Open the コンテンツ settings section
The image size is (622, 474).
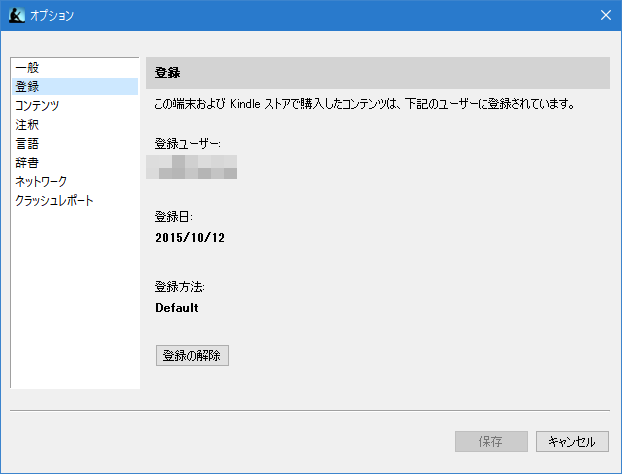[x=75, y=106]
